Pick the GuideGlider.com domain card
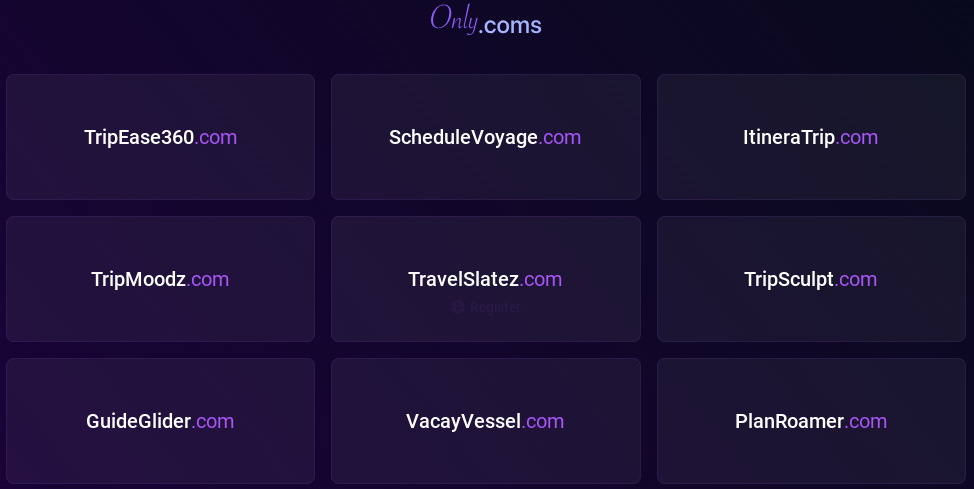Viewport: 974px width, 489px height. [x=160, y=421]
